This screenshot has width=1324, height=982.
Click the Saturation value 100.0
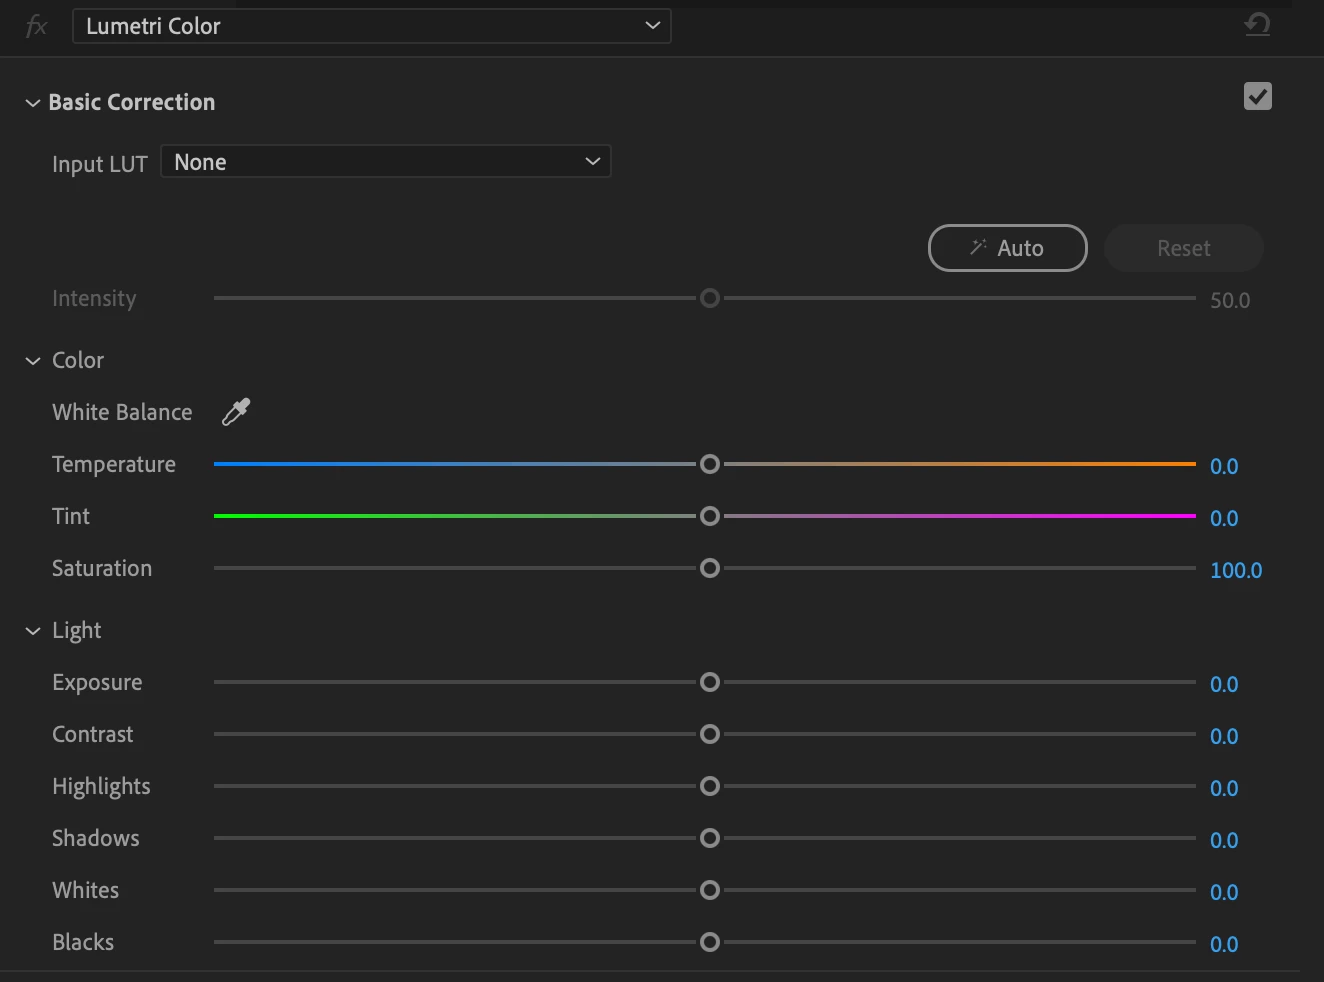click(1236, 570)
